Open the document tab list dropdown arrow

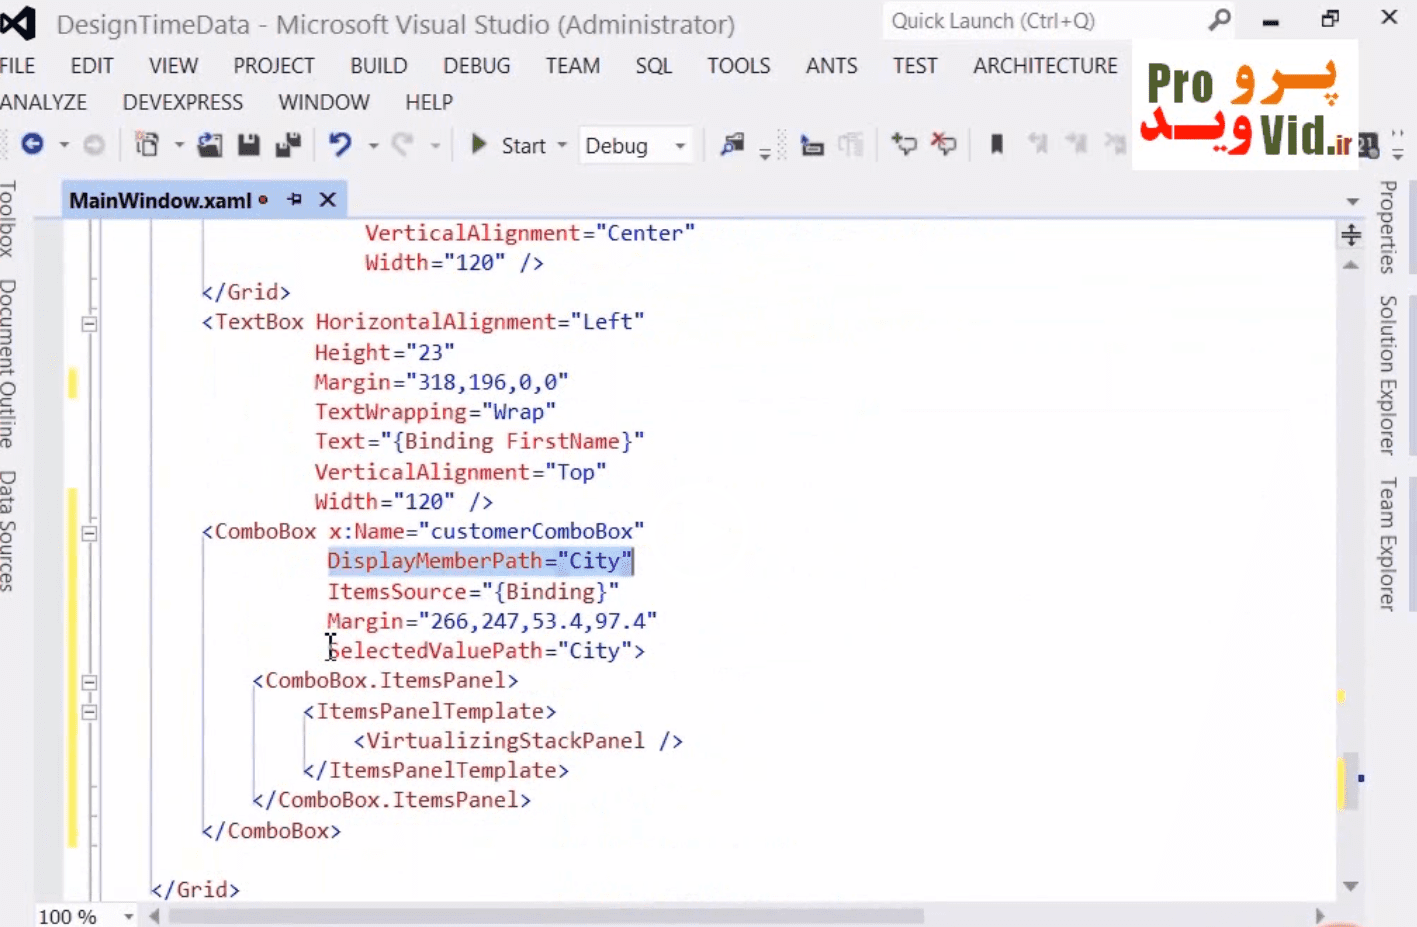(1352, 201)
